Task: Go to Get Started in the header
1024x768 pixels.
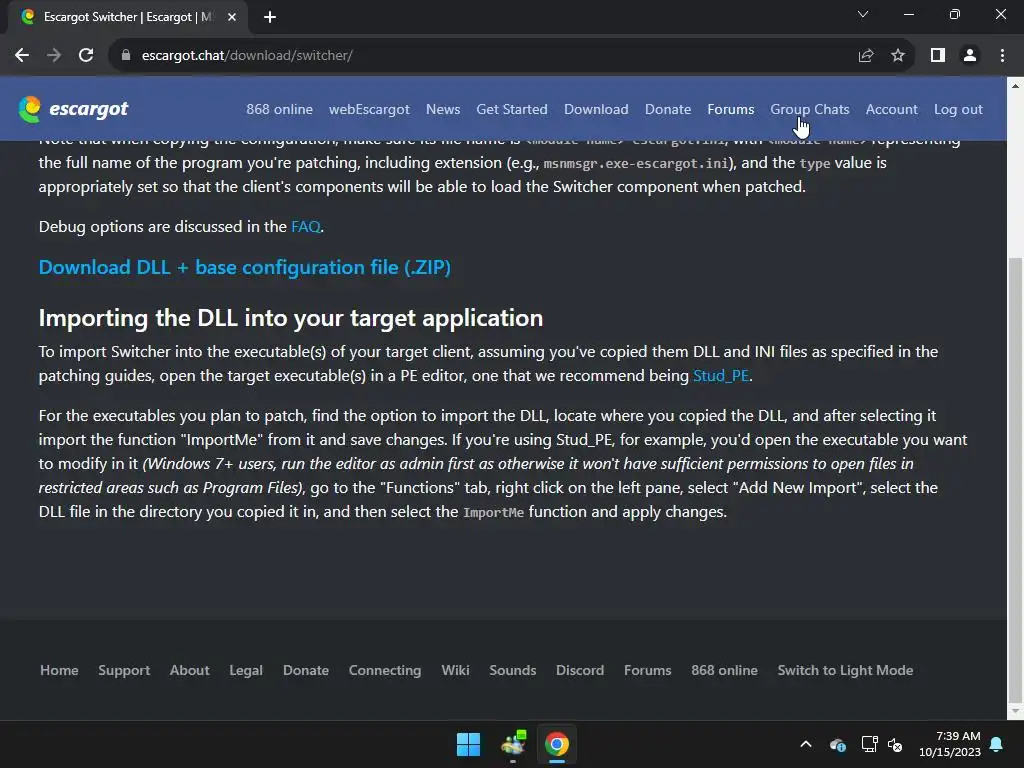Action: point(512,109)
